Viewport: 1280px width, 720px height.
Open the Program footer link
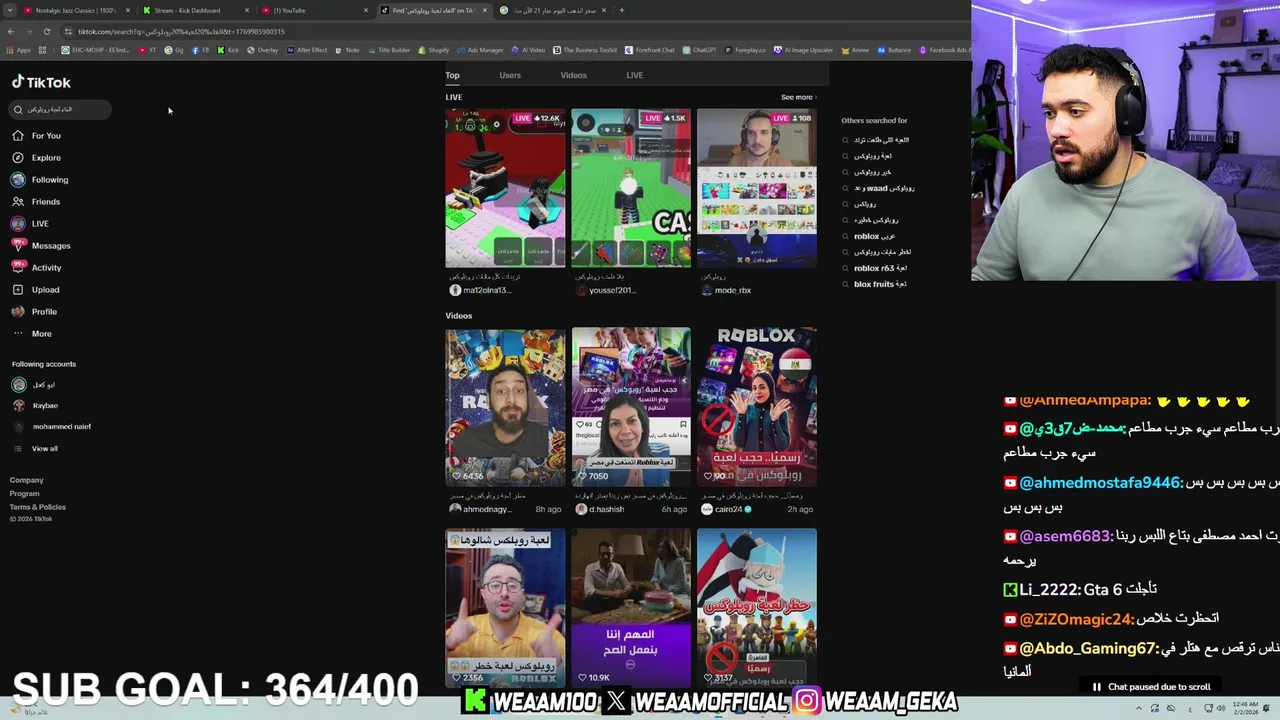25,493
